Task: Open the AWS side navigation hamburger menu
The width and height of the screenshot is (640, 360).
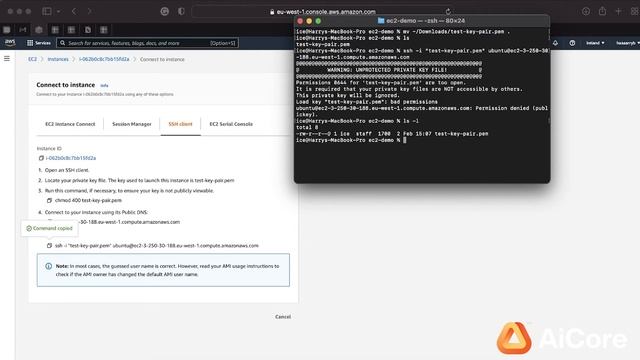Action: coord(7,59)
